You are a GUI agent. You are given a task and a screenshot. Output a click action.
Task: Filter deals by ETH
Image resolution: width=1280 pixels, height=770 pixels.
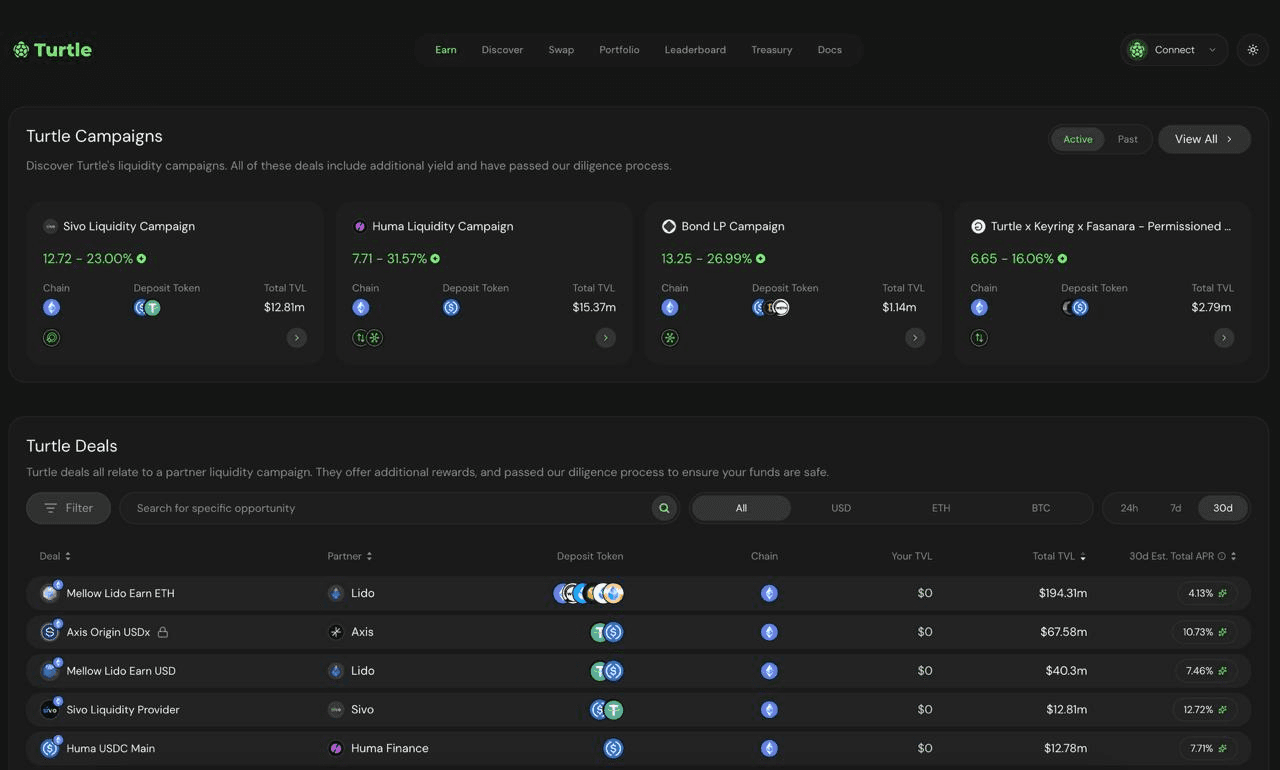click(941, 508)
